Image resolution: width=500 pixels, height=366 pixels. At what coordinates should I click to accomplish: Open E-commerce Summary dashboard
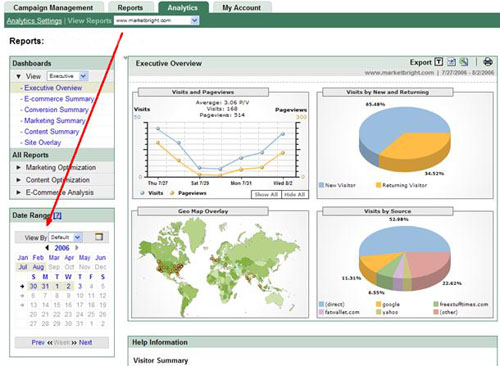(59, 99)
